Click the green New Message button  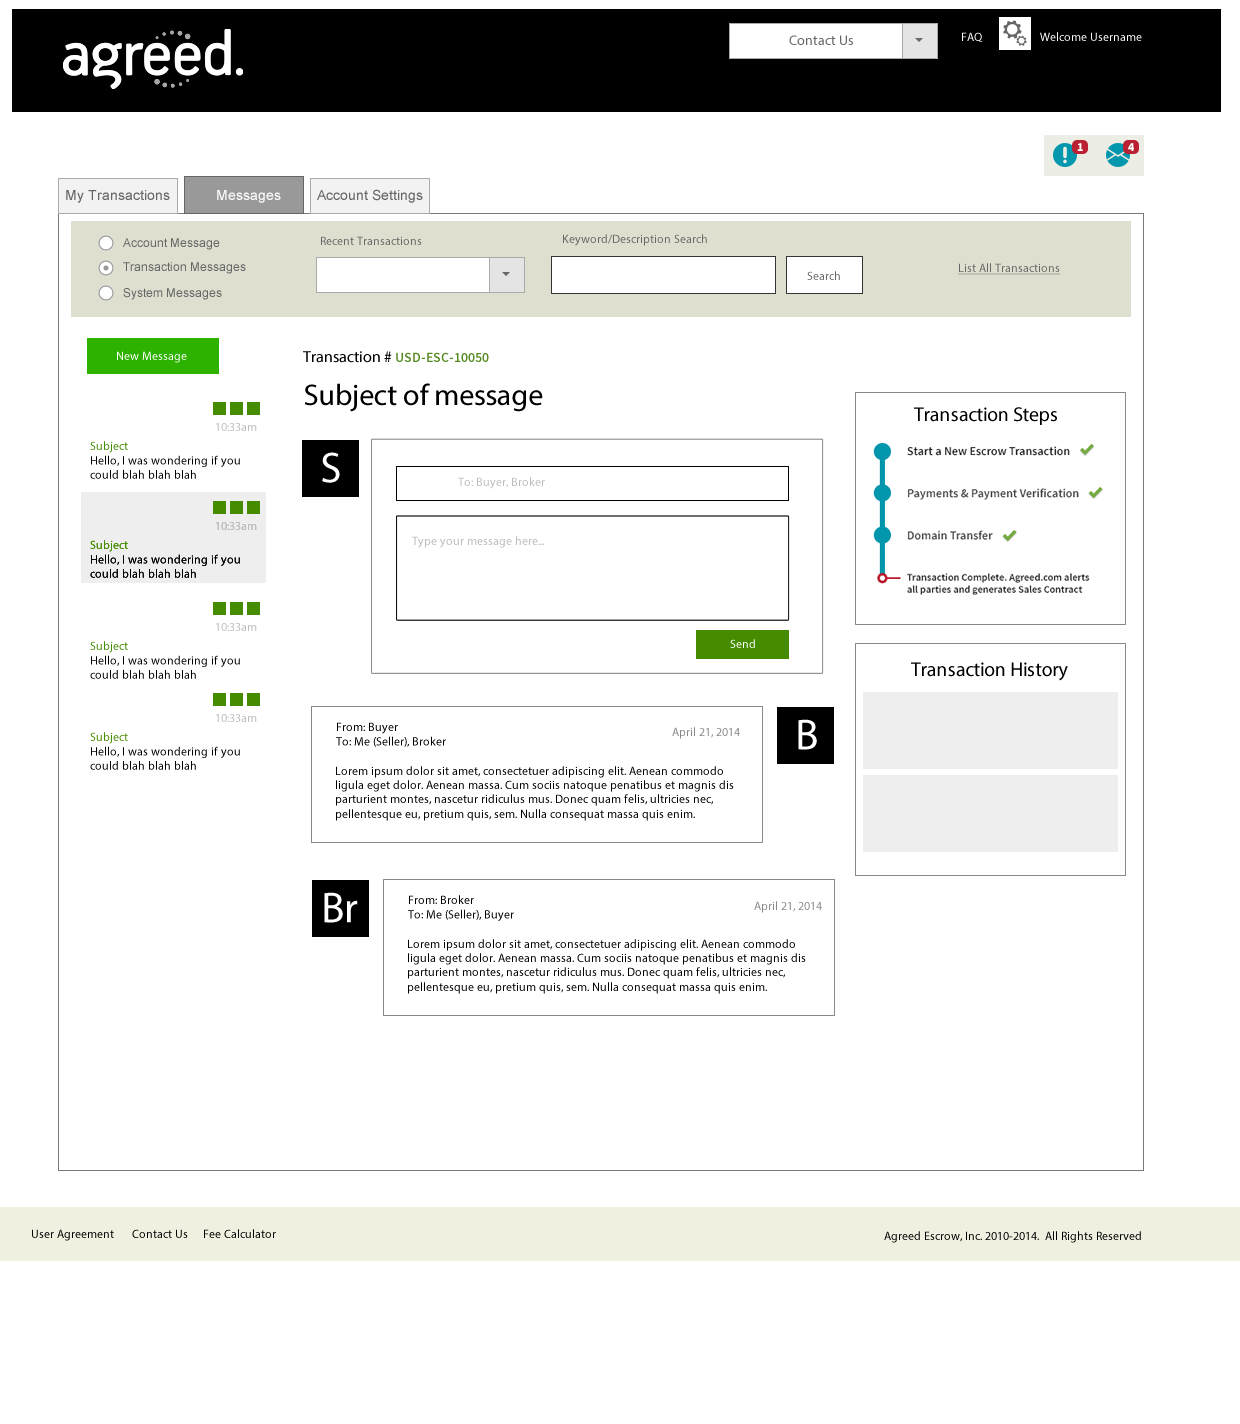tap(153, 356)
